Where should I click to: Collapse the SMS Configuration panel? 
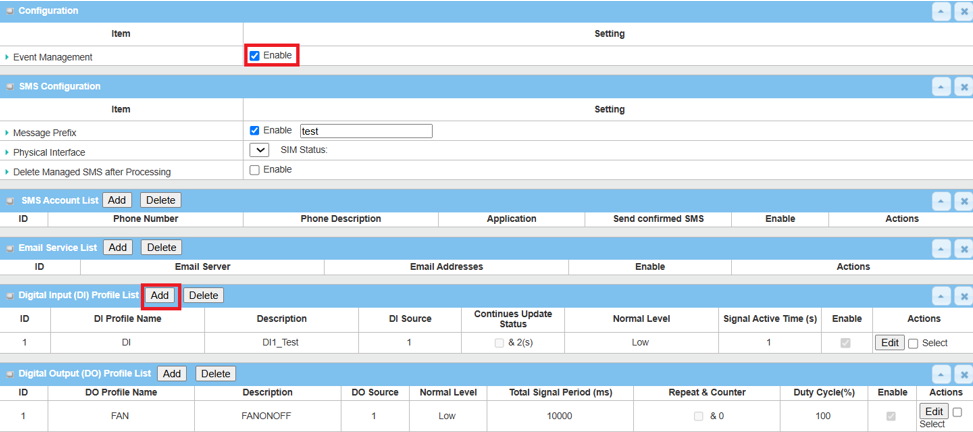tap(941, 87)
